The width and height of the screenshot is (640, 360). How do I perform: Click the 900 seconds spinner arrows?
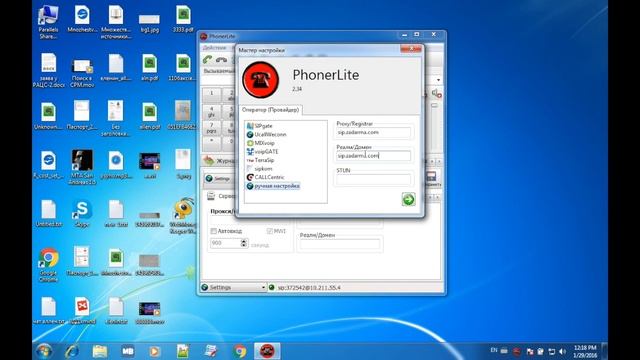244,243
